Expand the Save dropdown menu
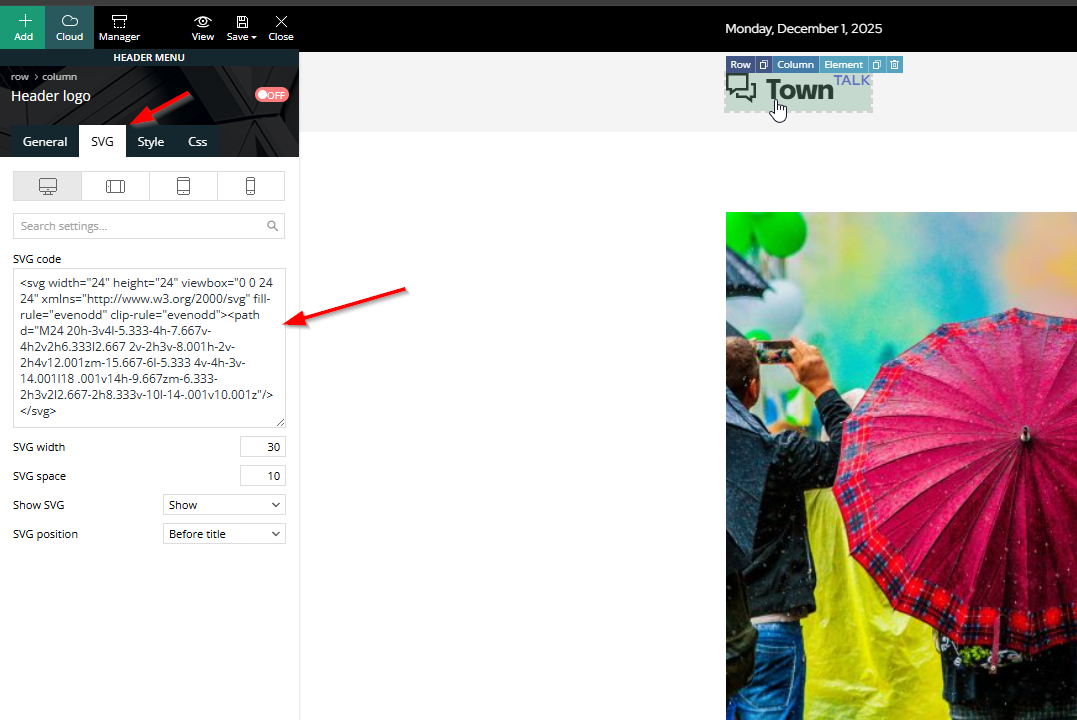Viewport: 1077px width, 720px height. pyautogui.click(x=243, y=27)
